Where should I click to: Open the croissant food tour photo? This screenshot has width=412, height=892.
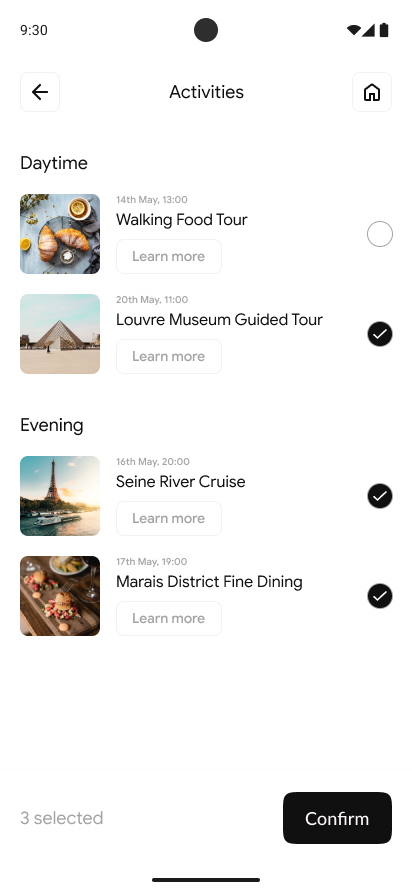pyautogui.click(x=60, y=234)
